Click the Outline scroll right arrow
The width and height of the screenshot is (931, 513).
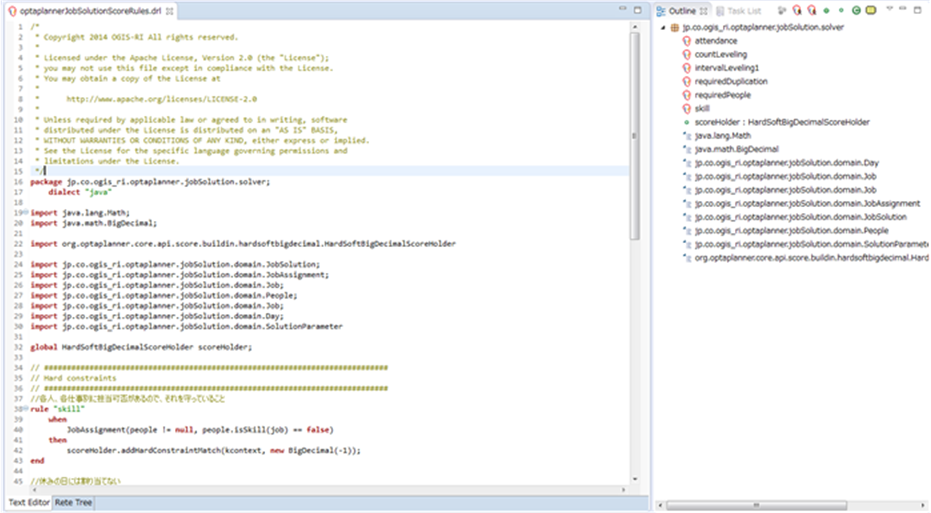(x=923, y=505)
